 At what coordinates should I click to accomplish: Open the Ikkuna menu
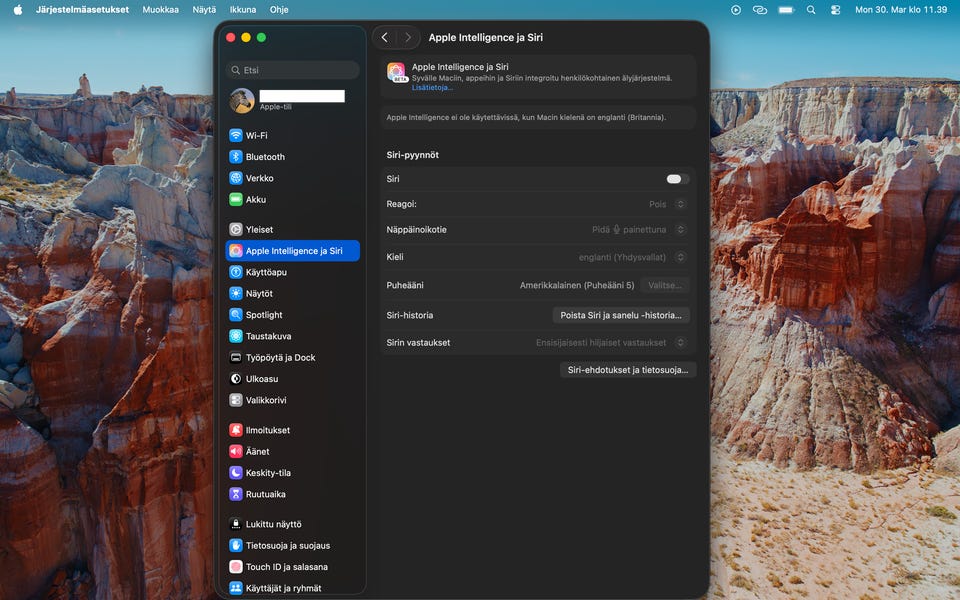pyautogui.click(x=243, y=10)
